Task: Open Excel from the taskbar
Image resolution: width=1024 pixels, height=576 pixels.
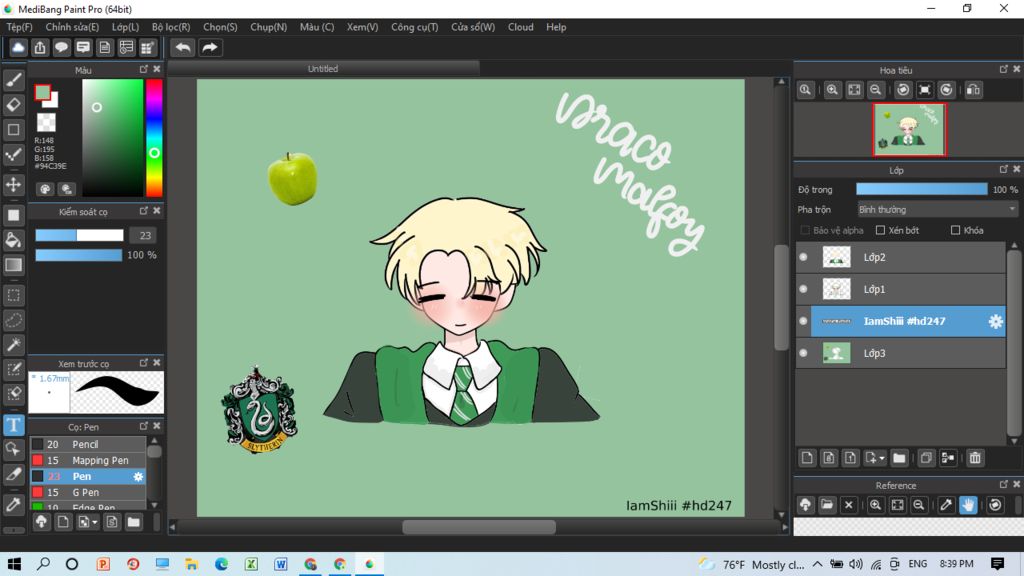Action: tap(251, 564)
